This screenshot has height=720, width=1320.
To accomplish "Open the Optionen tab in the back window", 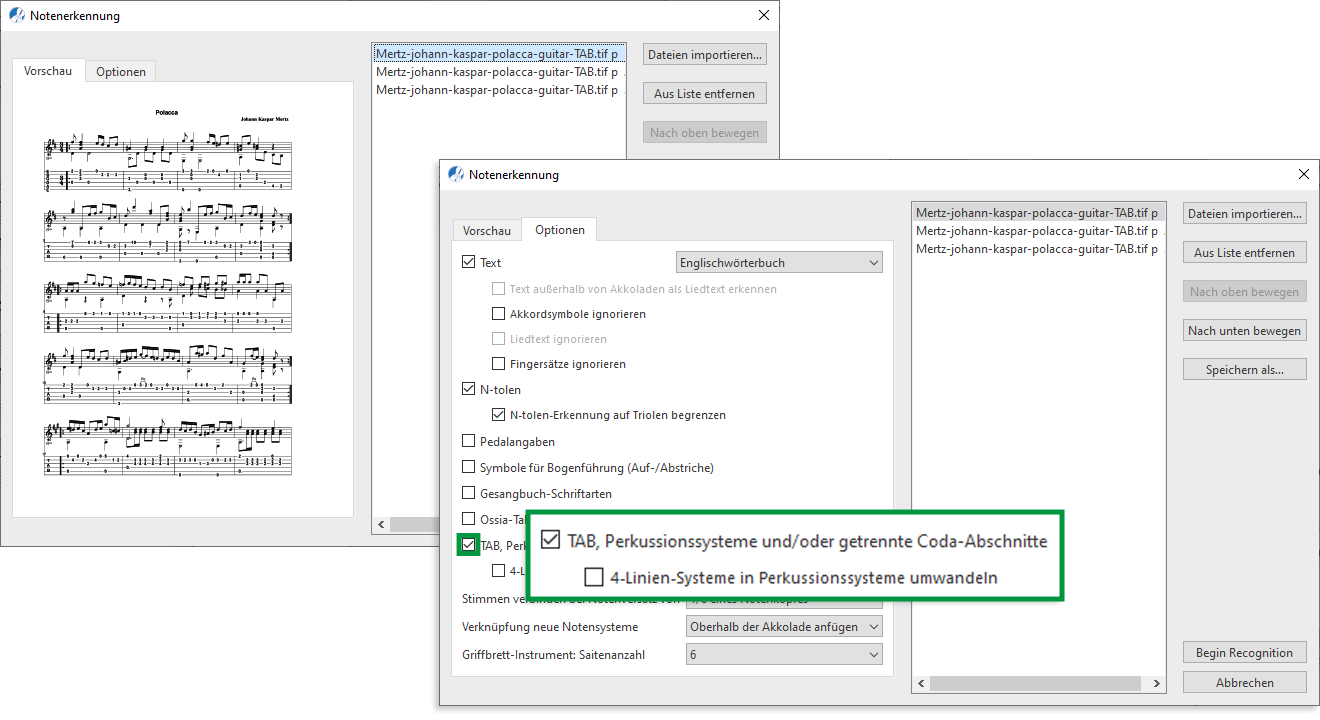I will coord(121,71).
